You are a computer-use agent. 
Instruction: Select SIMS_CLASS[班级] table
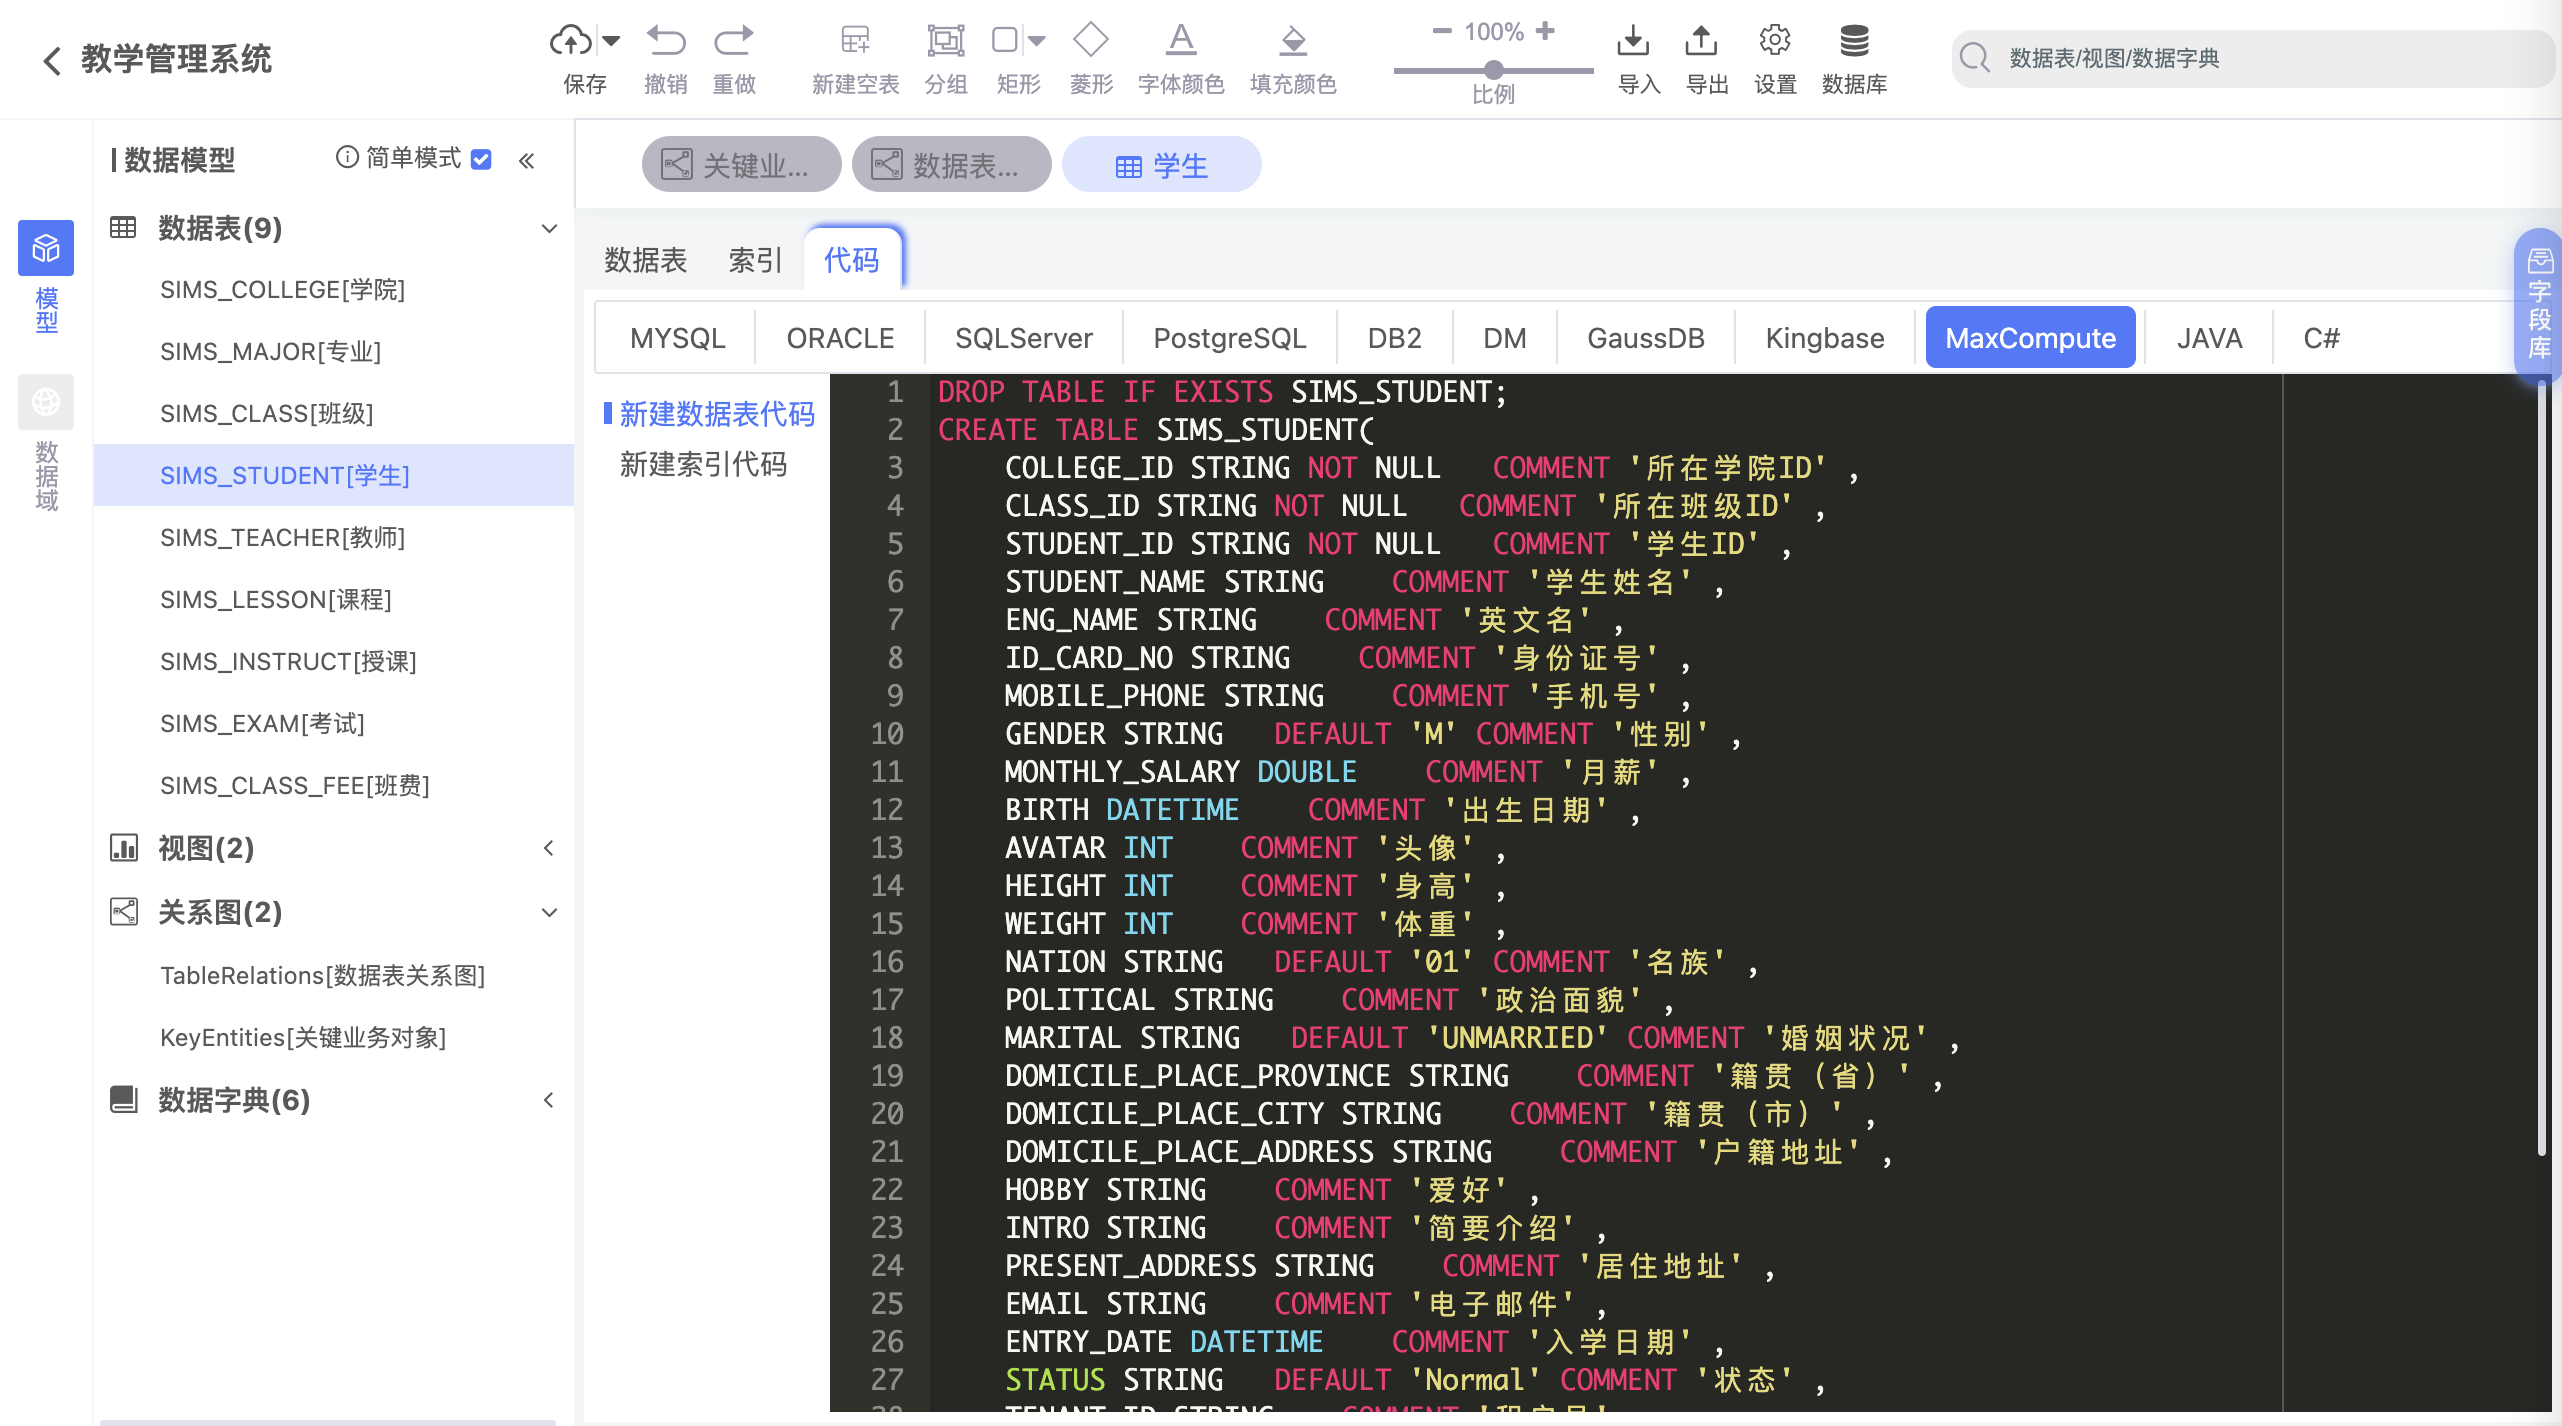[x=267, y=414]
